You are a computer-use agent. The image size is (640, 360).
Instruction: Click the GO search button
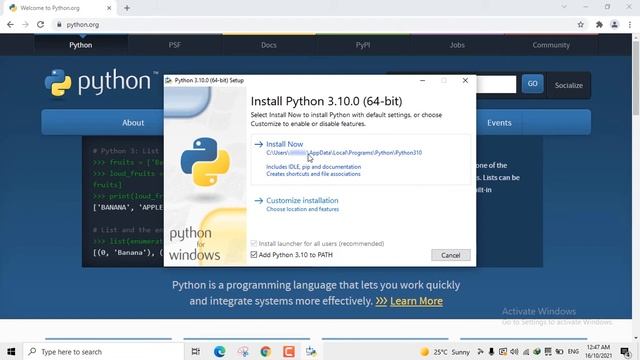(532, 84)
